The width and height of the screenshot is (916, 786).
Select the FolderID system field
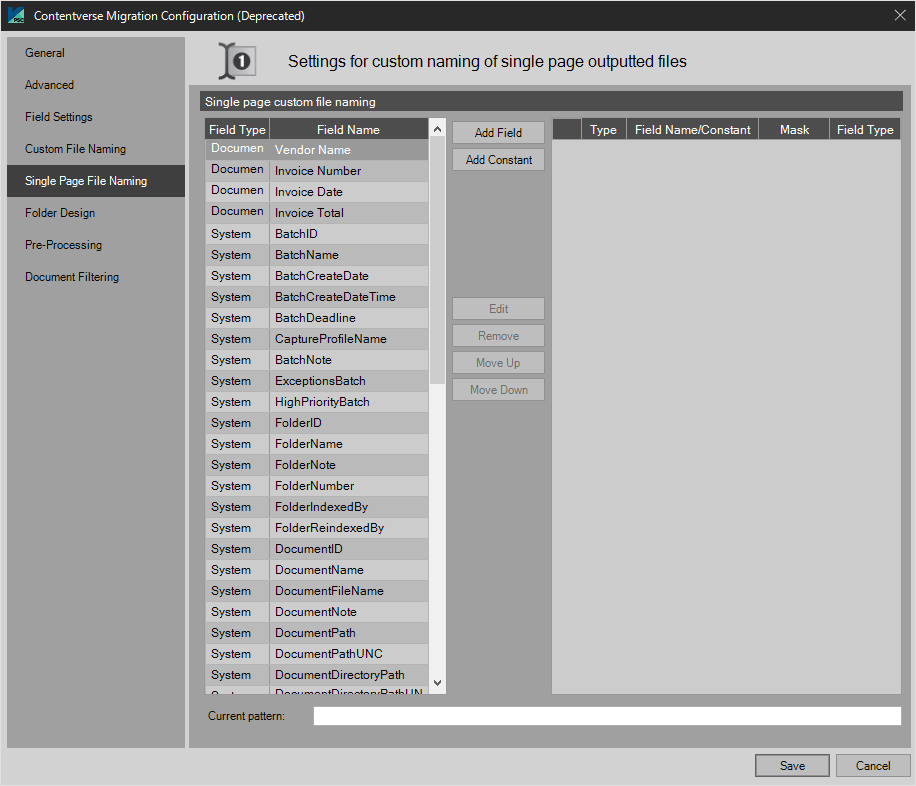click(317, 423)
